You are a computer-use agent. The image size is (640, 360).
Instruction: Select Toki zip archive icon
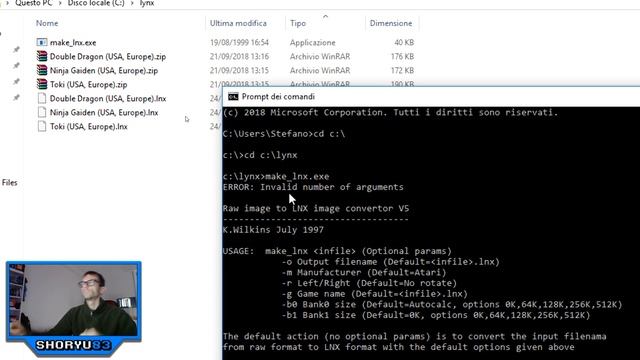(x=42, y=84)
